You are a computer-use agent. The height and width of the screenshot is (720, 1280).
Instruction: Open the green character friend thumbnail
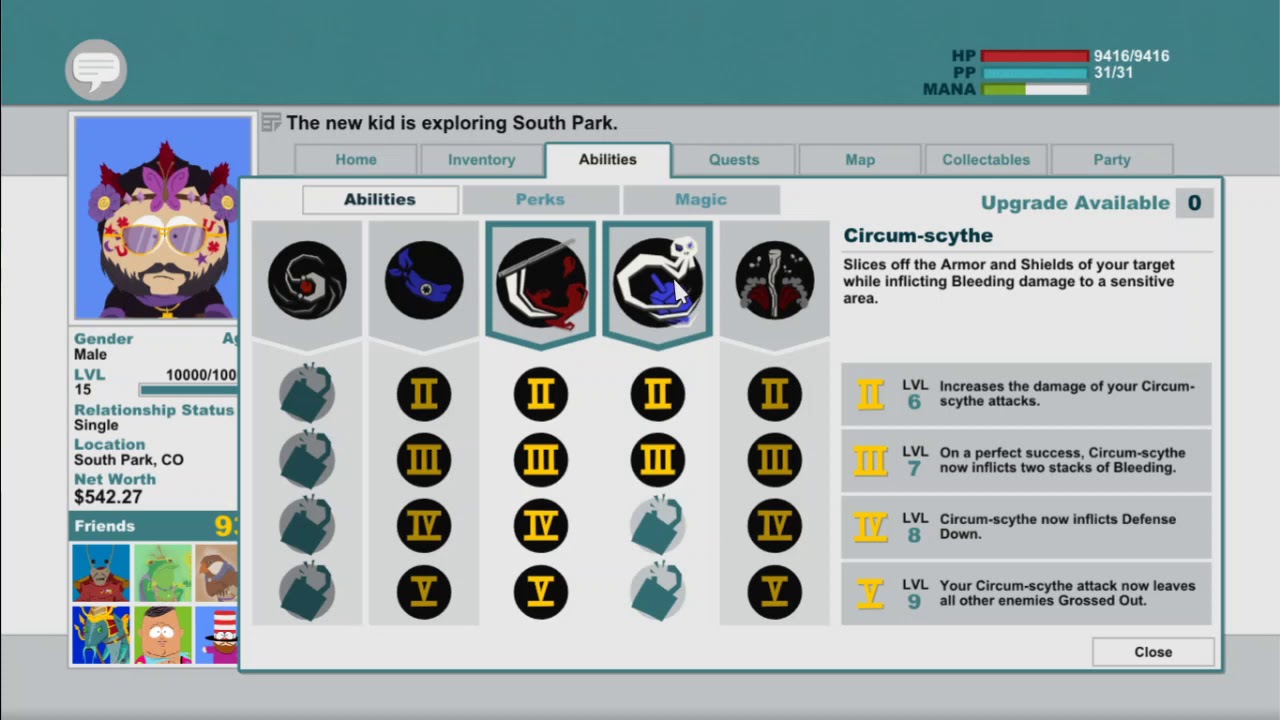pyautogui.click(x=163, y=572)
